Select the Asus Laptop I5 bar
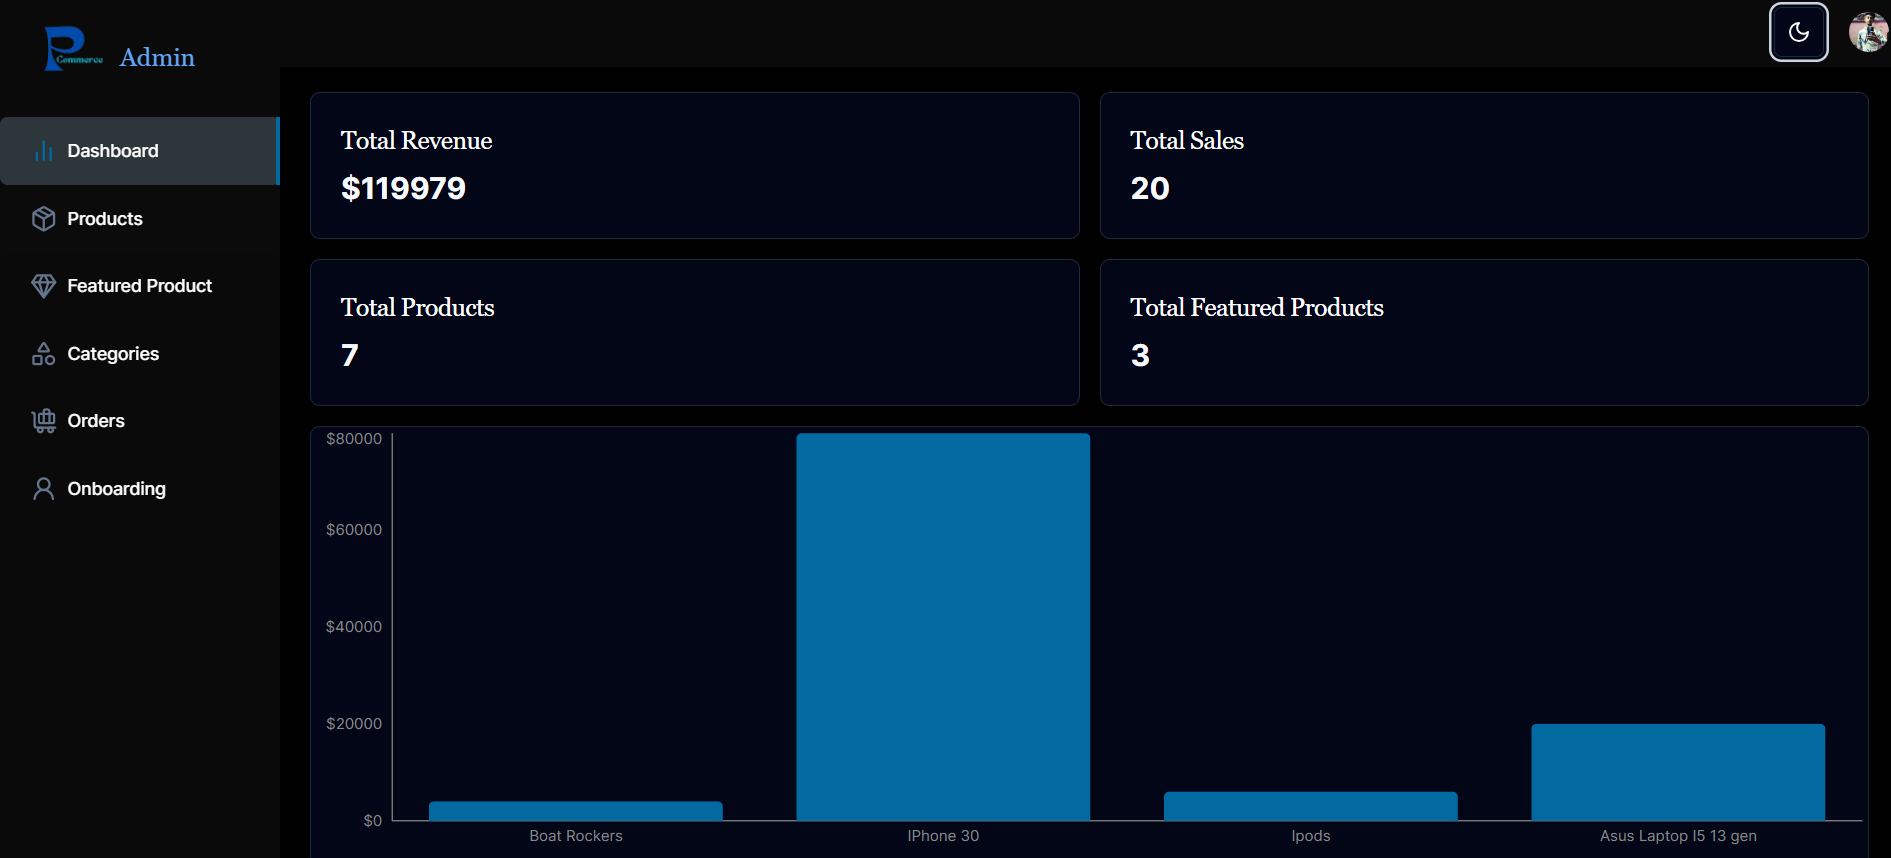 [x=1677, y=772]
